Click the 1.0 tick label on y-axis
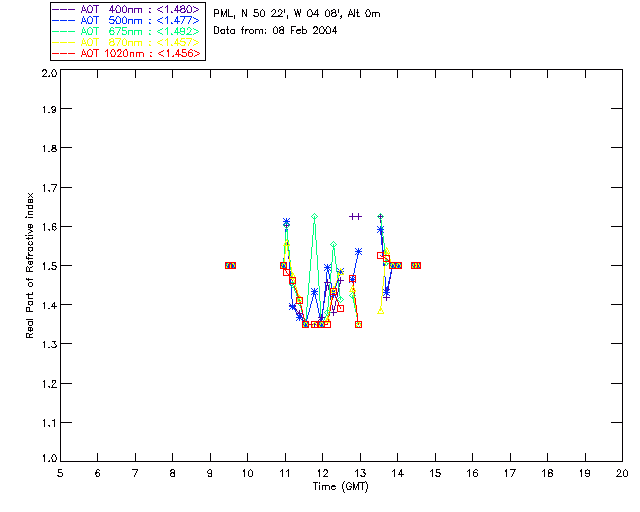 [x=49, y=459]
